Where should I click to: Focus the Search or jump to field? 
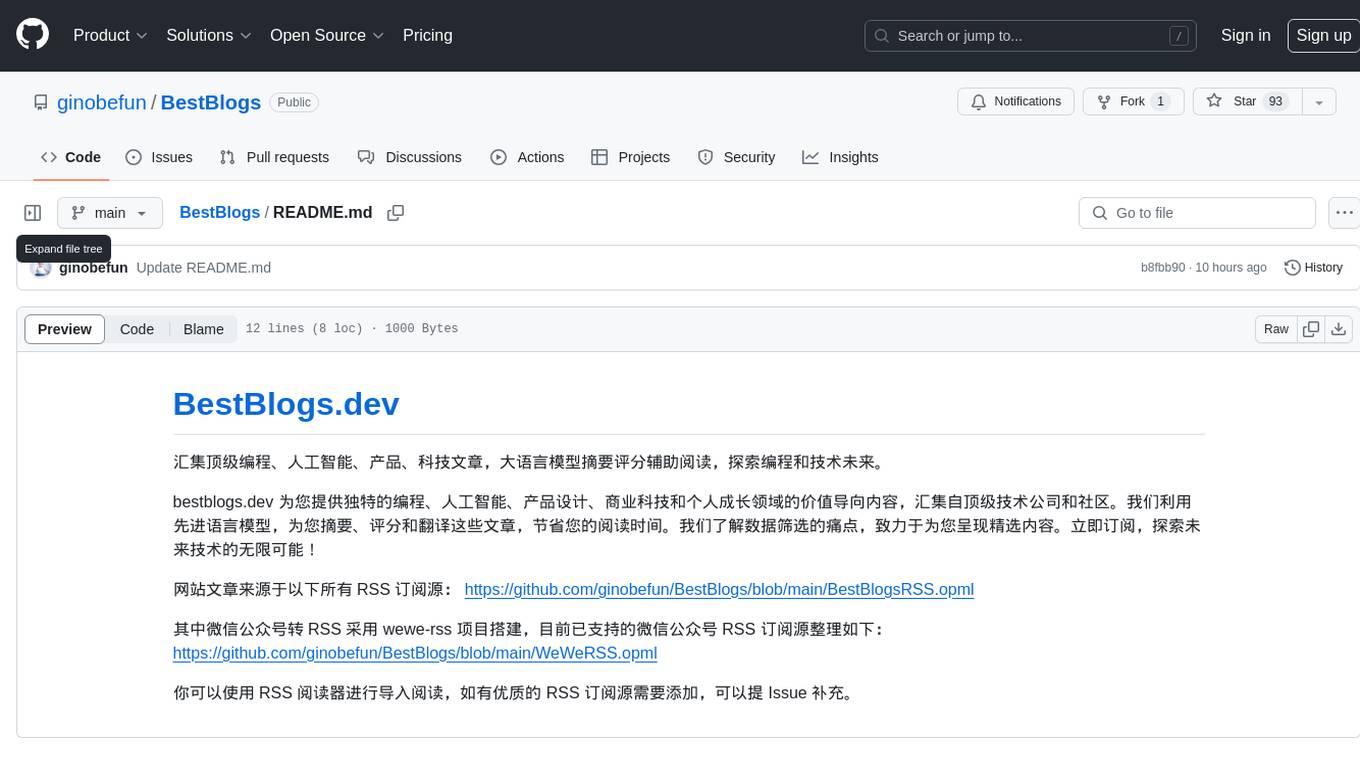1032,36
